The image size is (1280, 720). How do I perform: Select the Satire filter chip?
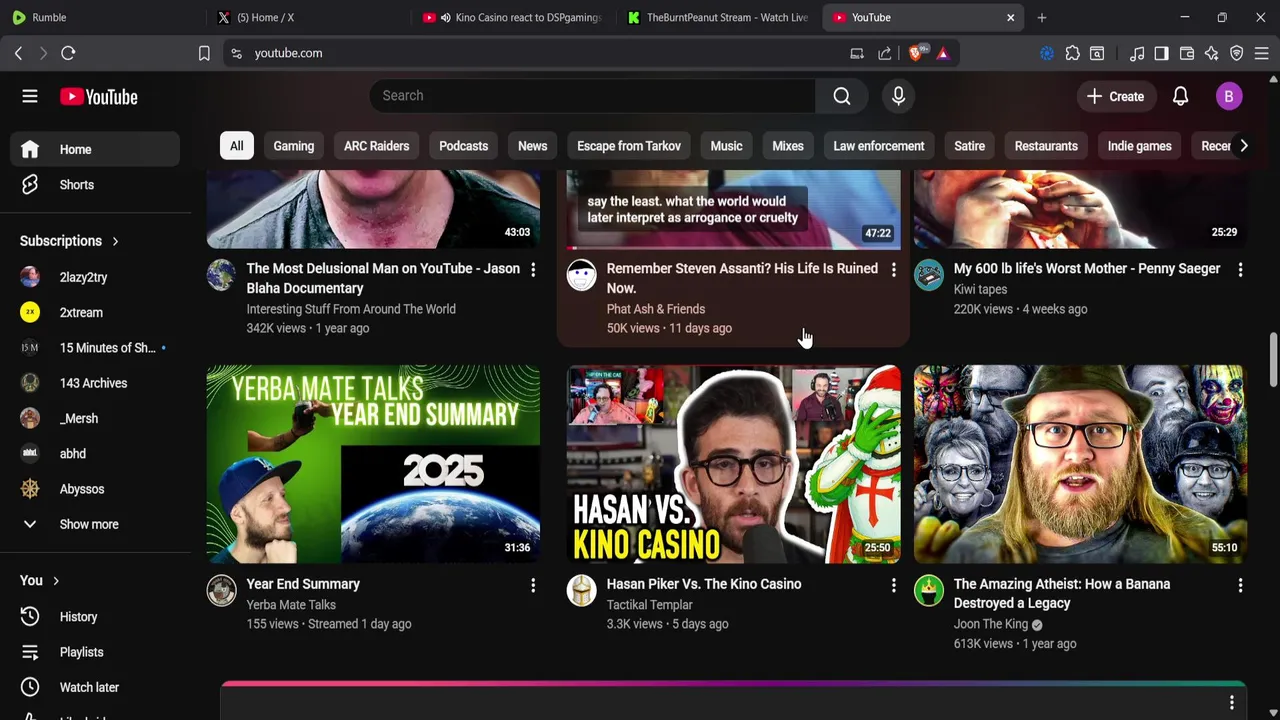click(x=969, y=146)
